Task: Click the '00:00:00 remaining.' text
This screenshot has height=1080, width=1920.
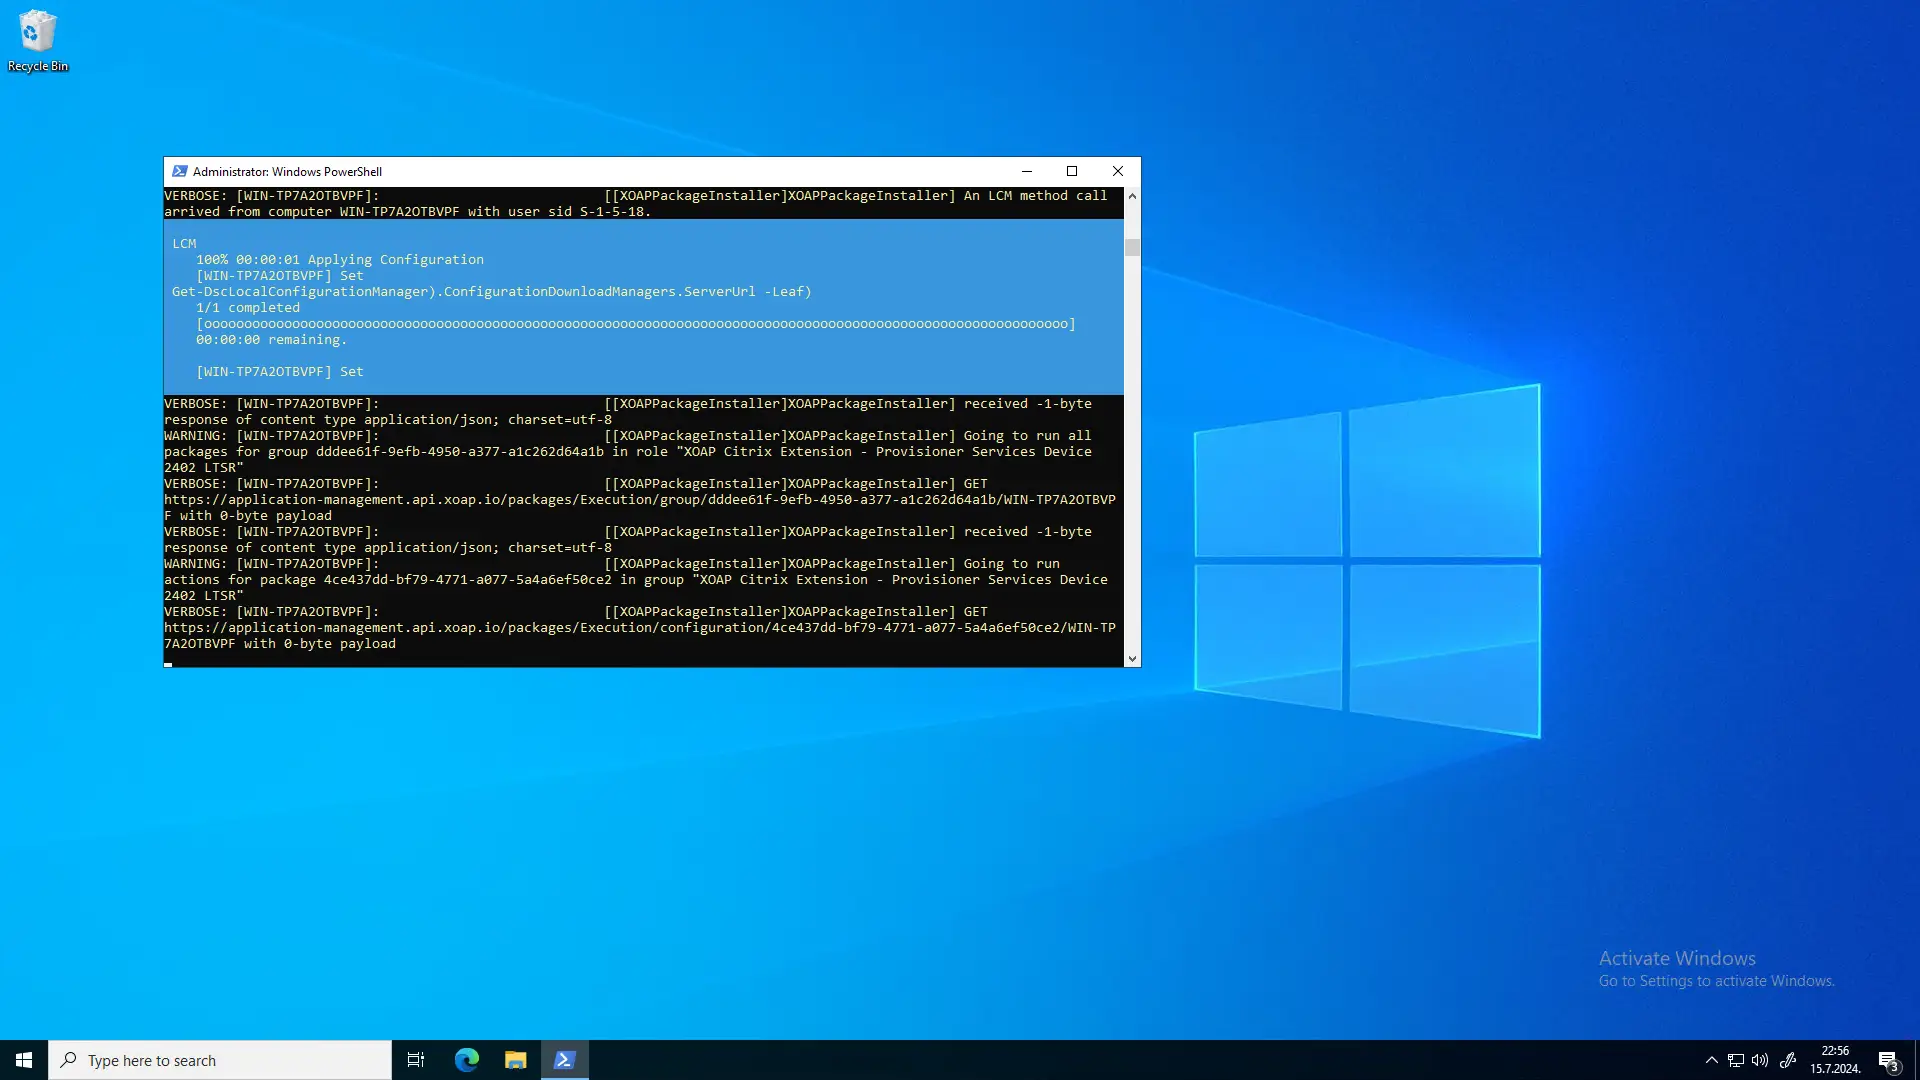Action: pyautogui.click(x=272, y=340)
